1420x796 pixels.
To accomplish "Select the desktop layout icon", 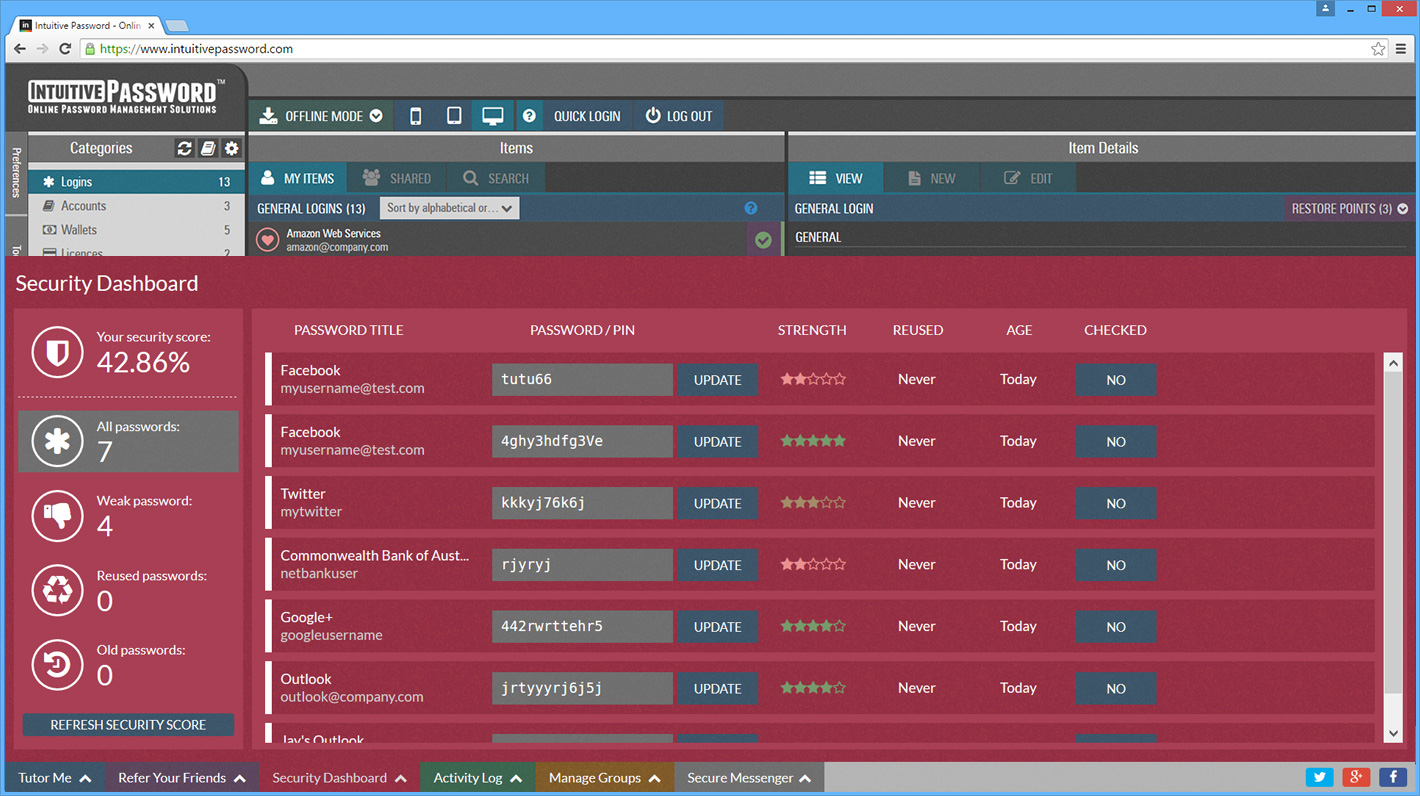I will [x=492, y=116].
